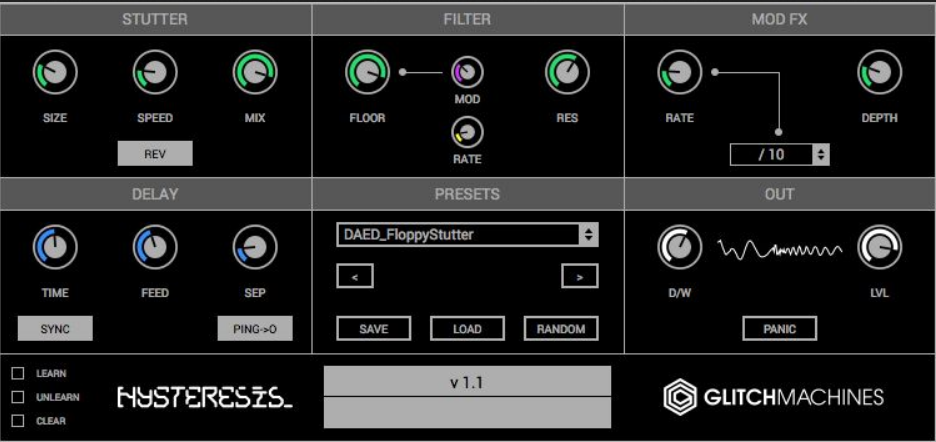Viewport: 936px width, 442px height.
Task: Click the D/W dry-wet knob
Action: (680, 247)
